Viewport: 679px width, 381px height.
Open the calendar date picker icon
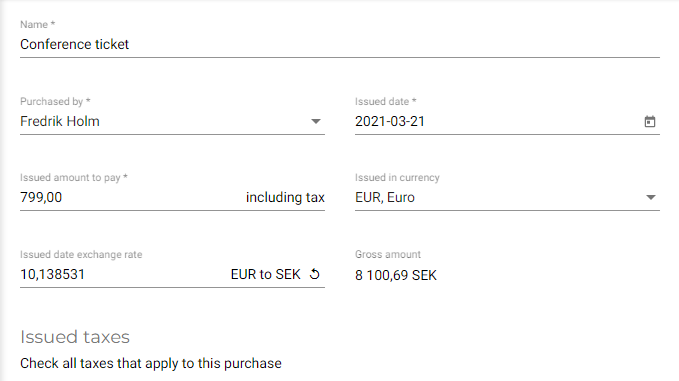pos(650,121)
